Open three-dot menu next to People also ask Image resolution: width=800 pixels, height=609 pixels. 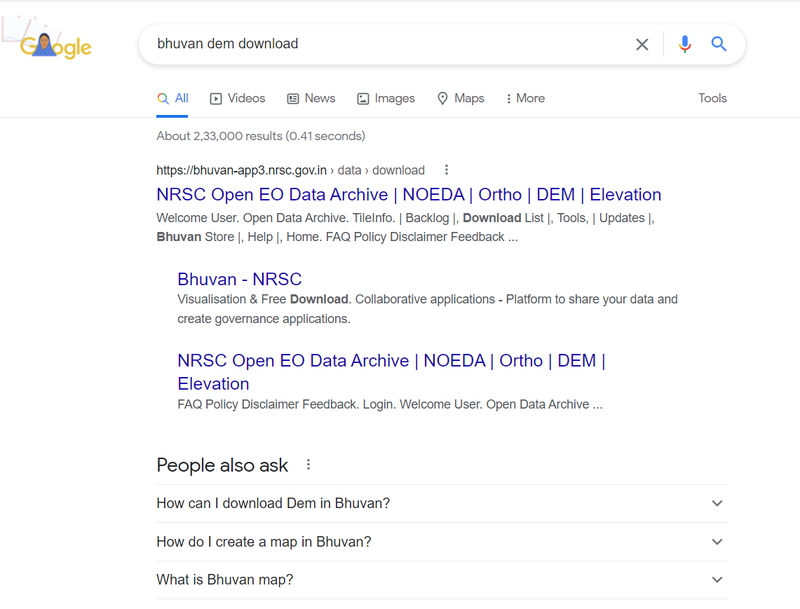(308, 465)
